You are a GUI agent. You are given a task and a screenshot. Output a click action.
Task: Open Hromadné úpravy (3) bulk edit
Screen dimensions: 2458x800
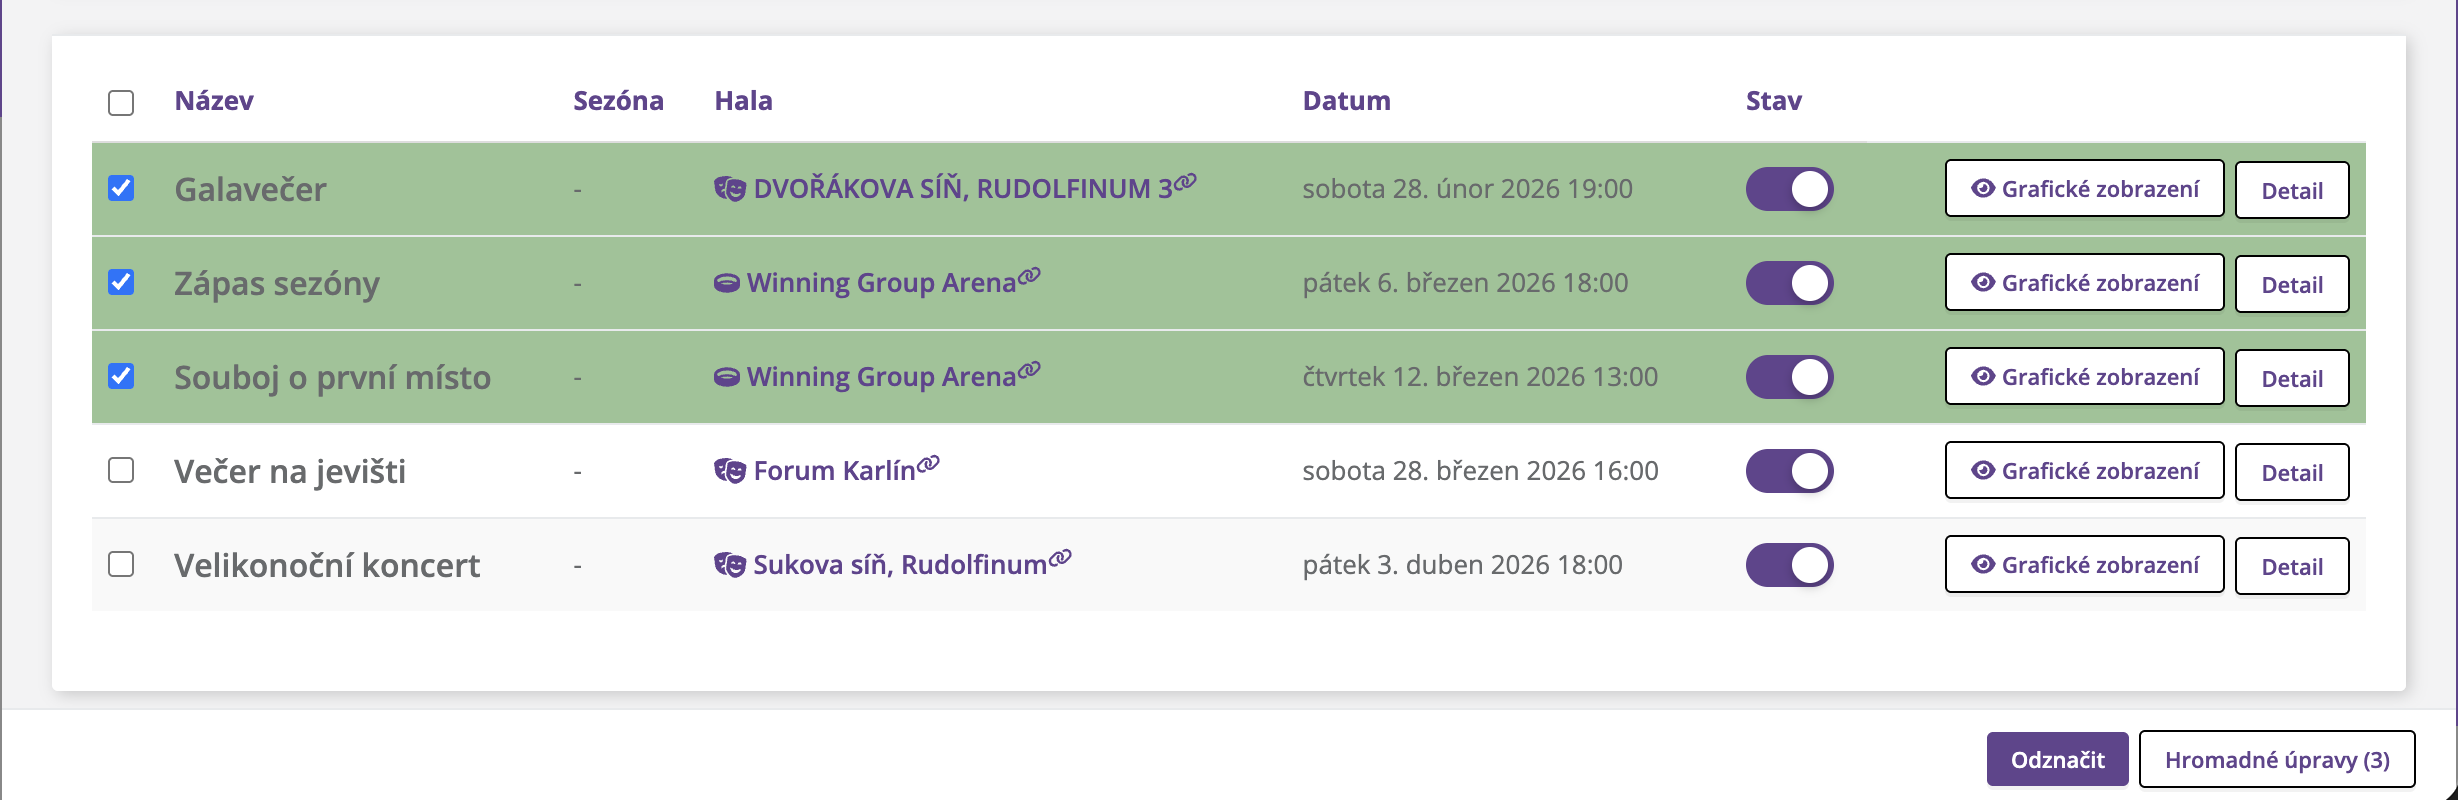click(2276, 760)
